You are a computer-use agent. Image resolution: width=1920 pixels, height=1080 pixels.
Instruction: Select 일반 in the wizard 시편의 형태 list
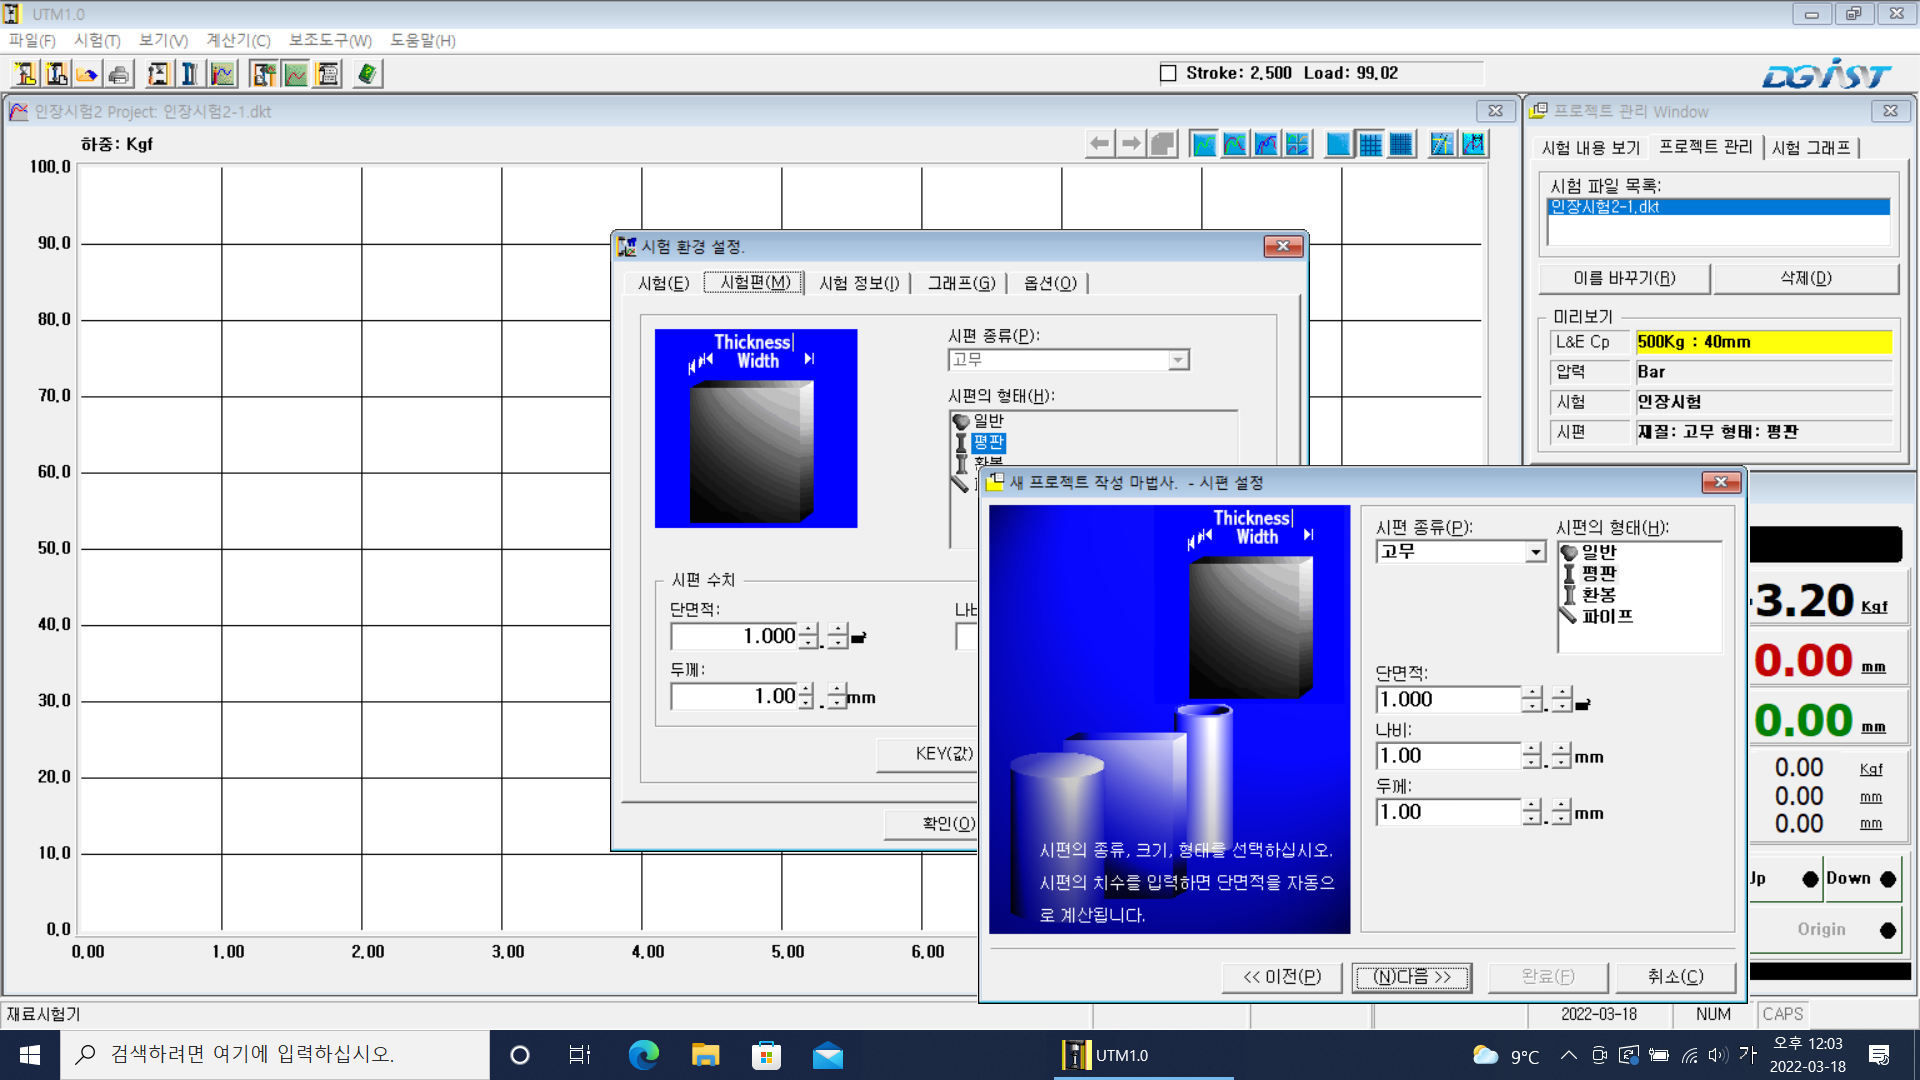click(1598, 552)
